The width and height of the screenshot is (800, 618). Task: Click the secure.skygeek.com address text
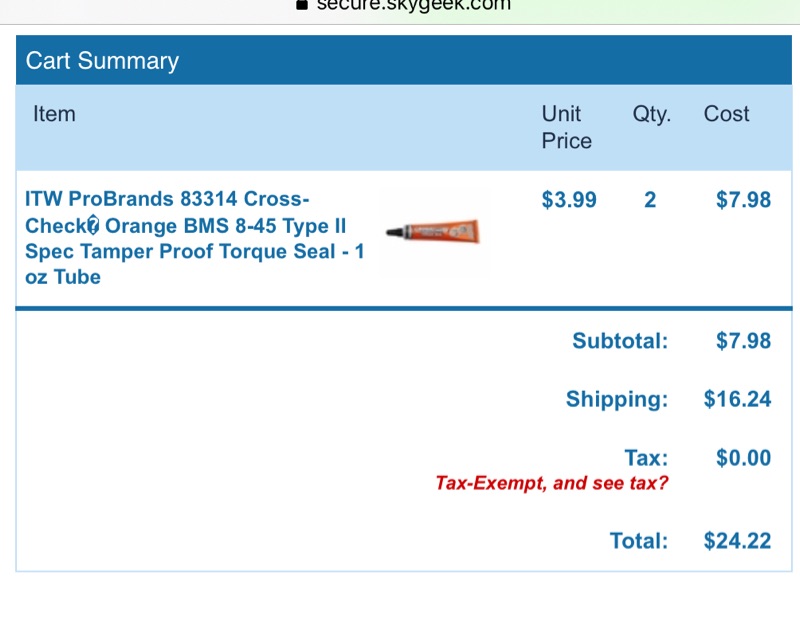[413, 5]
